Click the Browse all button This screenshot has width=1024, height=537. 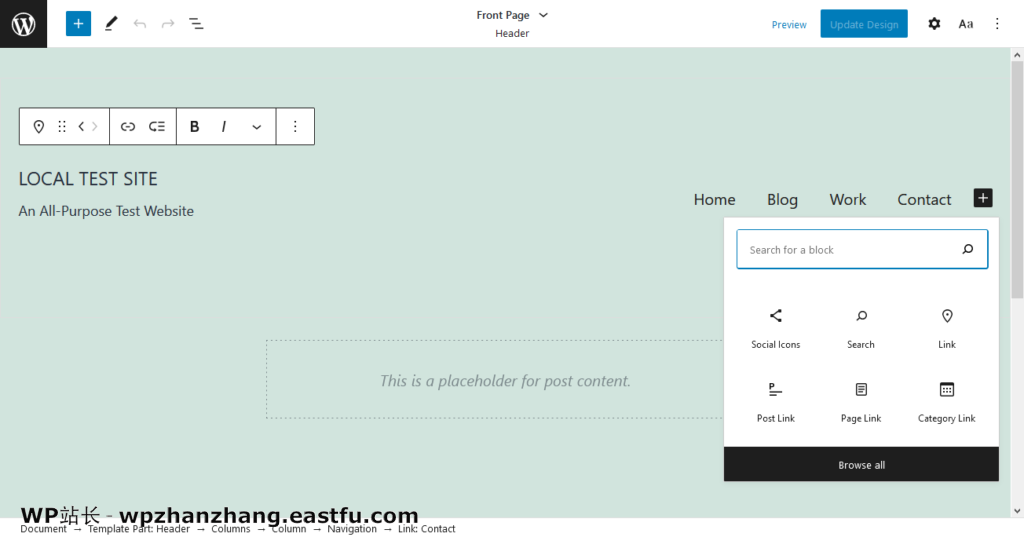(861, 465)
